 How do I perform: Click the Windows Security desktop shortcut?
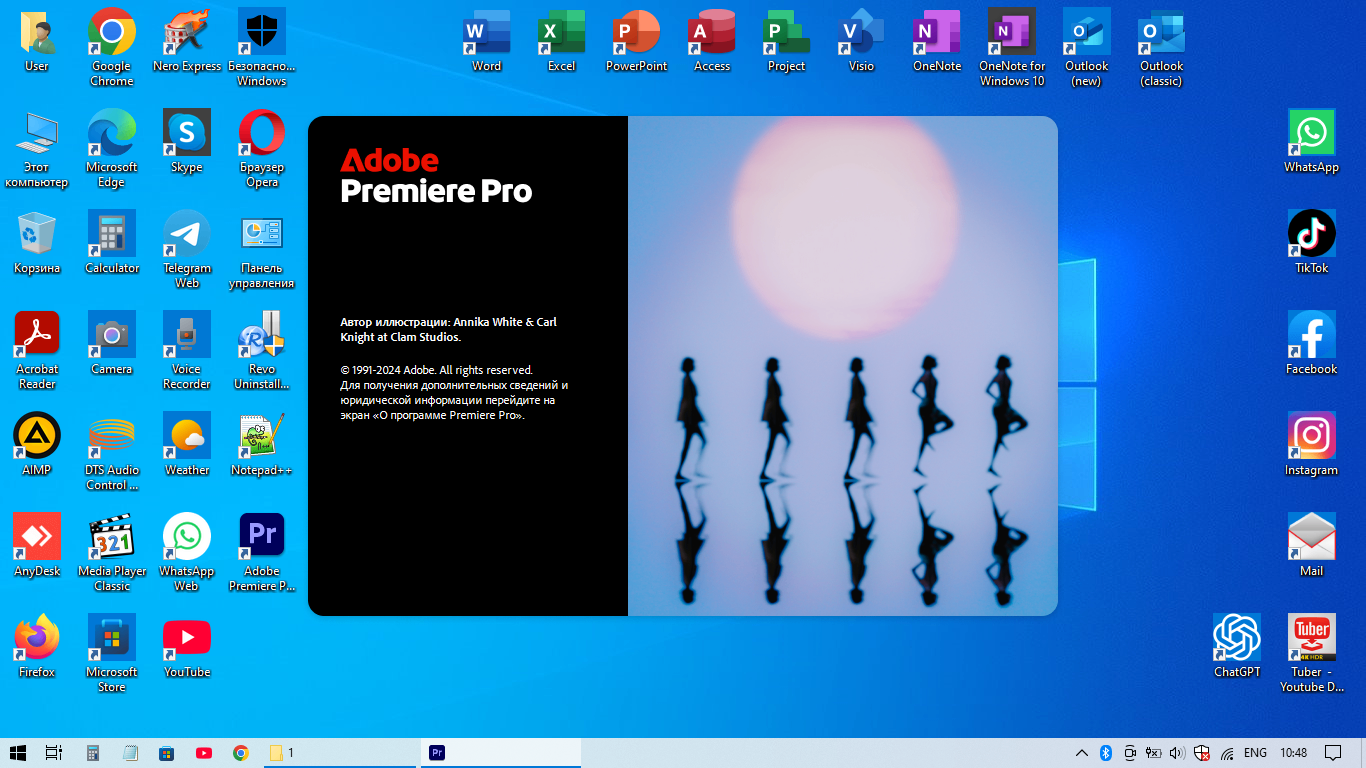pyautogui.click(x=262, y=47)
